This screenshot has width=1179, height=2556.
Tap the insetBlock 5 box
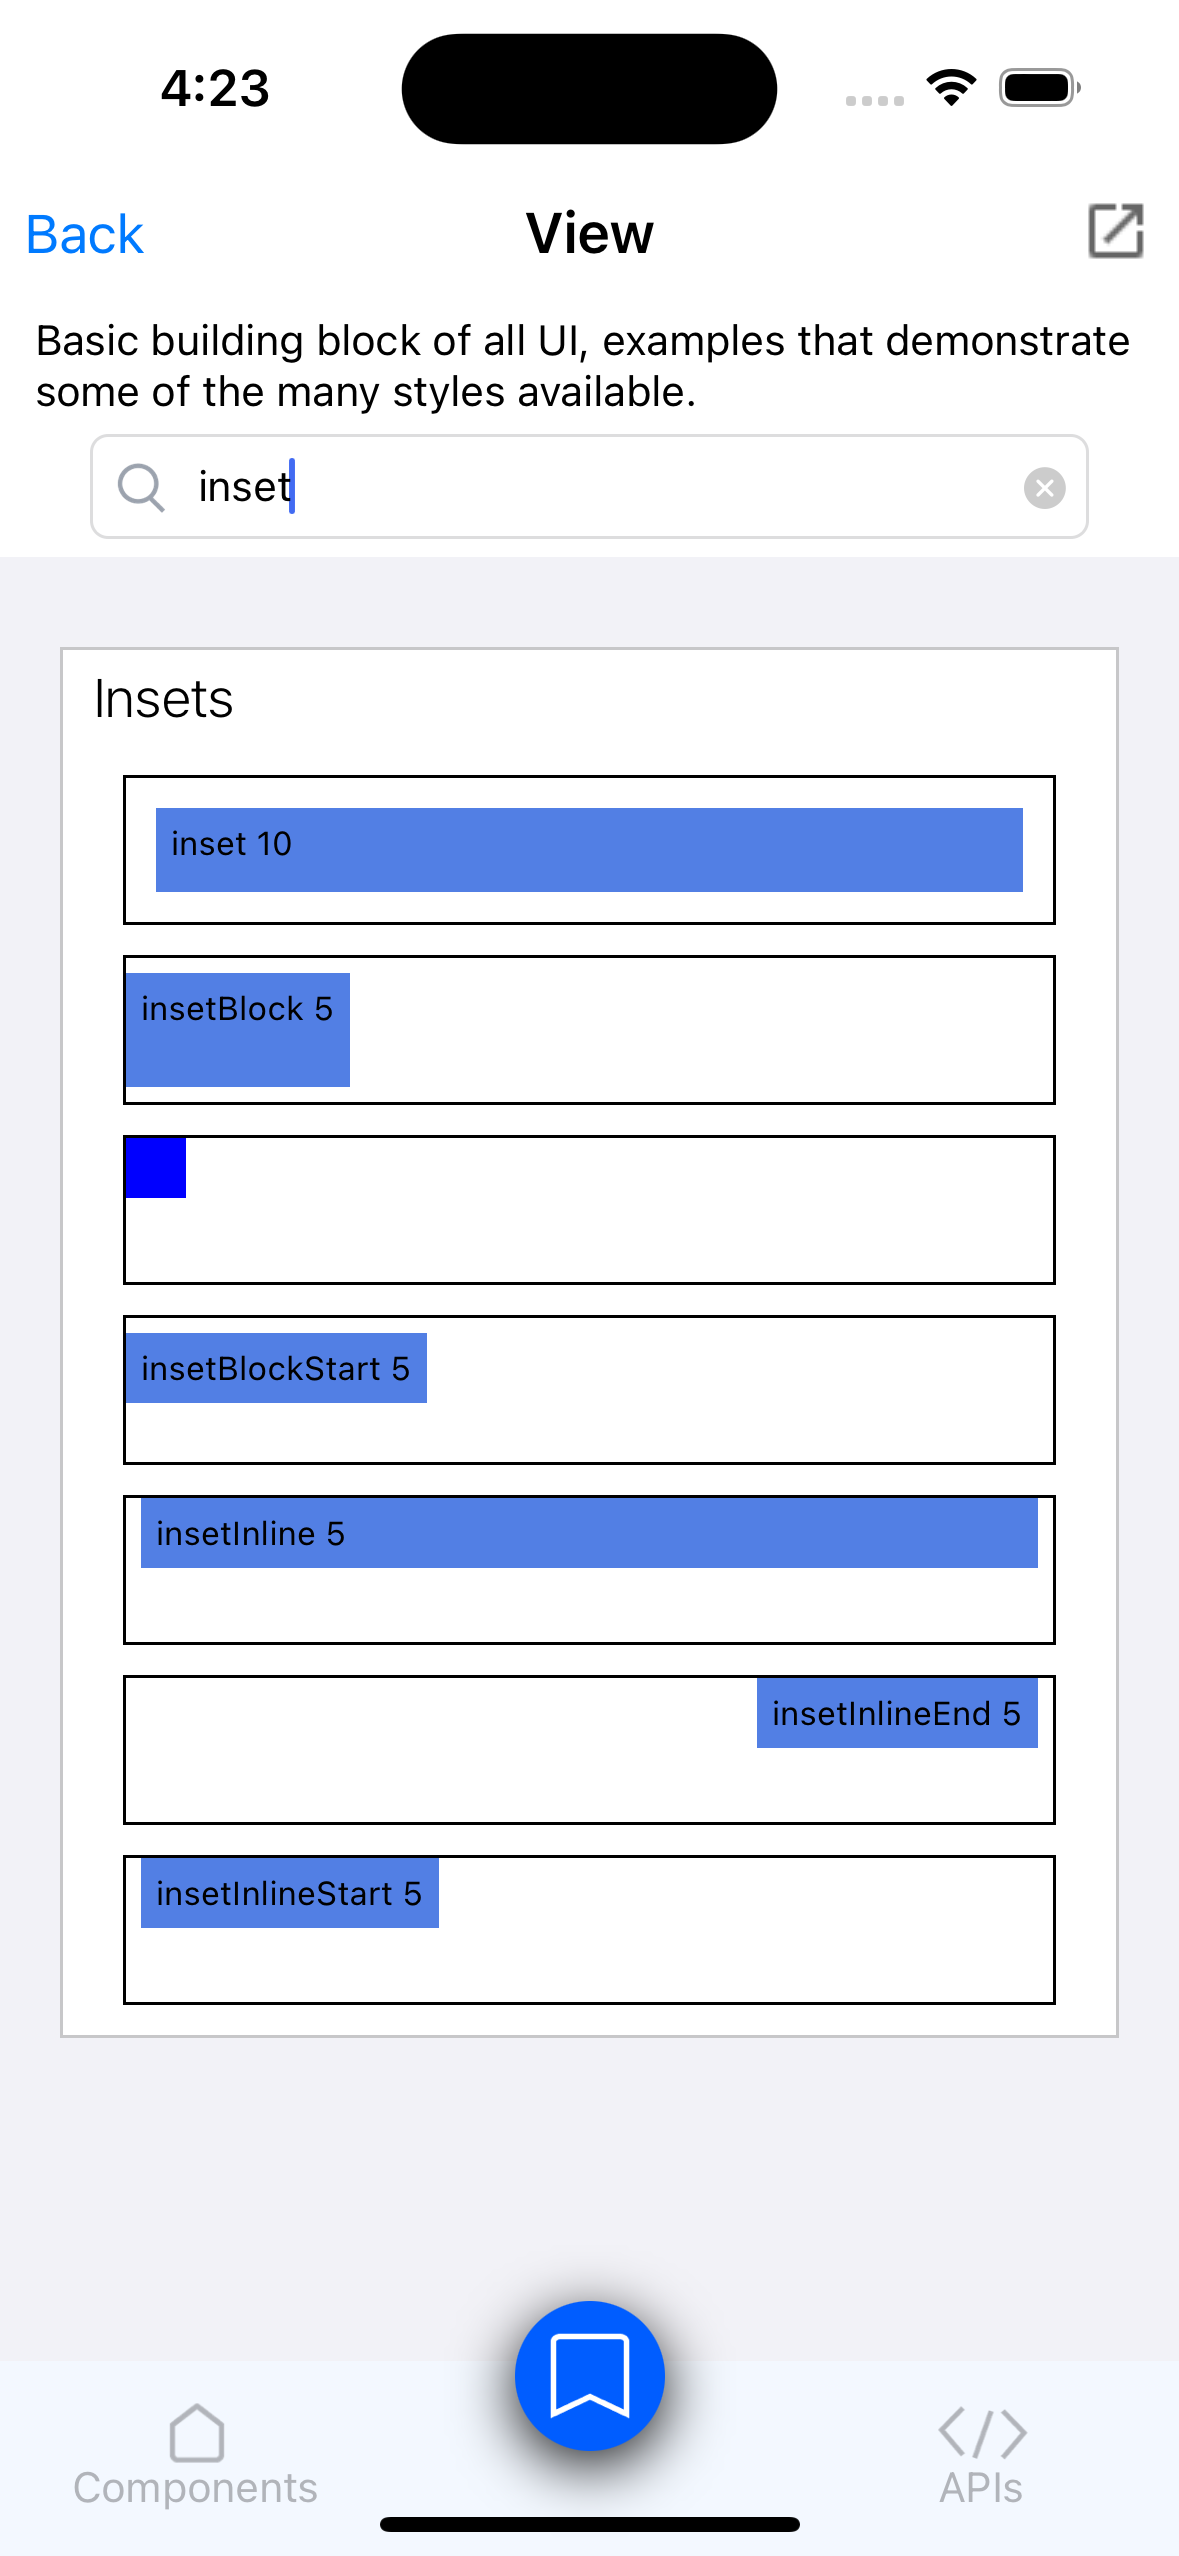[x=237, y=1029]
